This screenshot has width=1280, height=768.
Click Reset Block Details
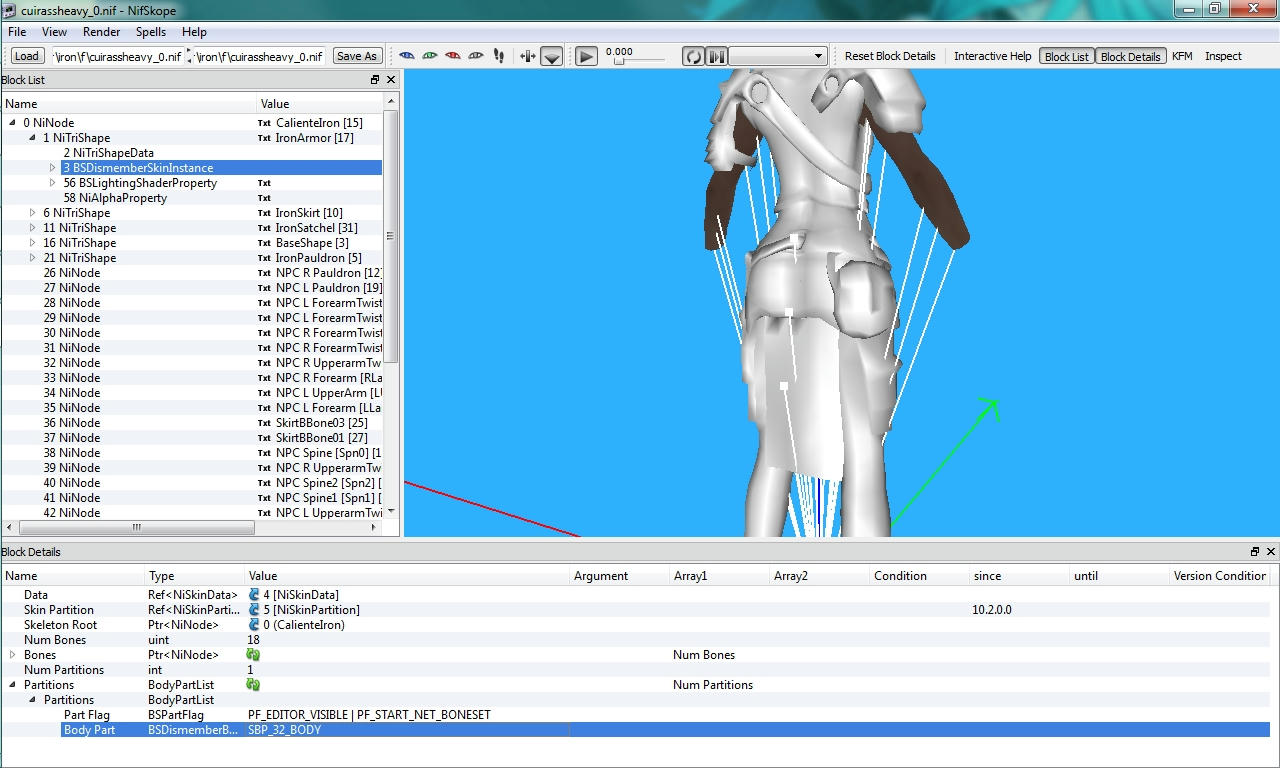pyautogui.click(x=890, y=56)
